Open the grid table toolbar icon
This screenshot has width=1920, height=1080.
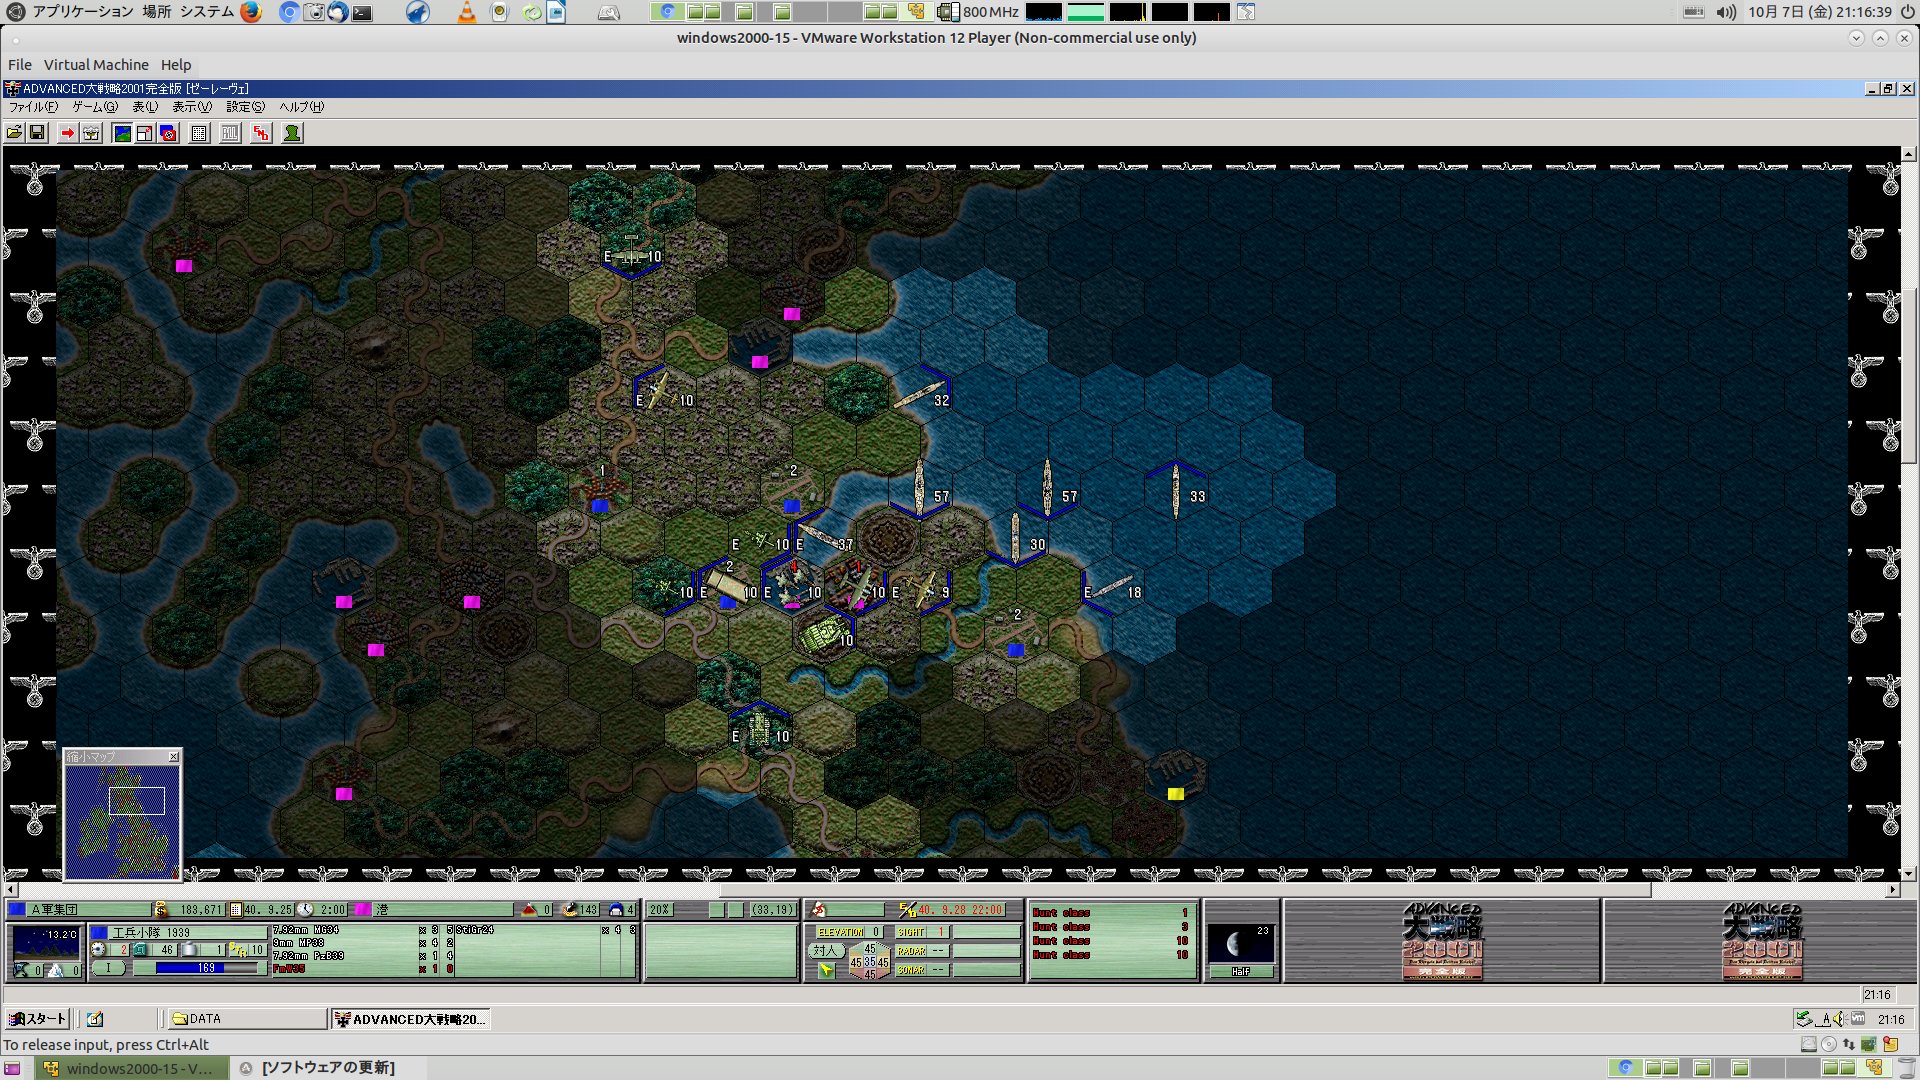[199, 133]
